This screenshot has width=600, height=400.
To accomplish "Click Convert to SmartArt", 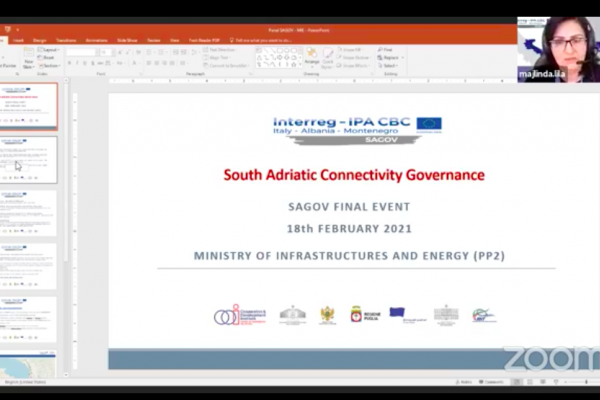I will (225, 65).
